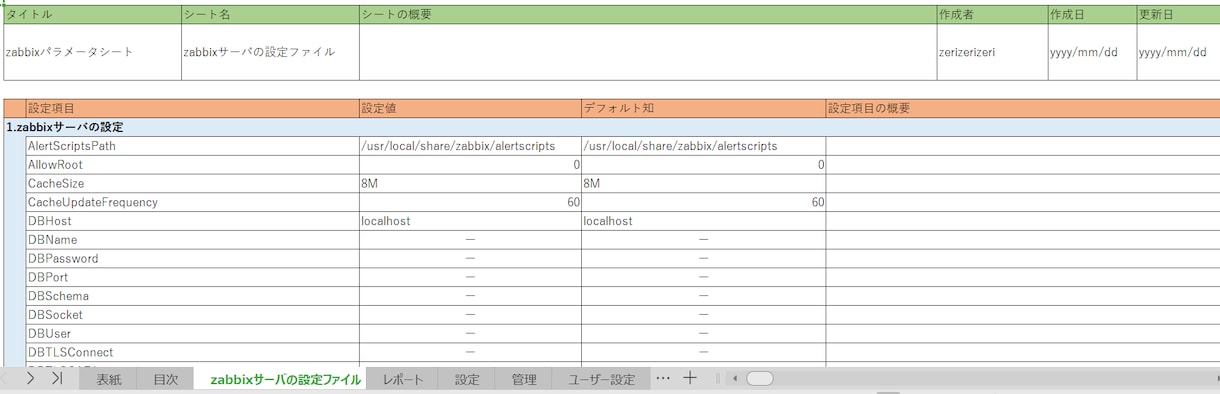Open the 管理 sheet tab
Image resolution: width=1220 pixels, height=394 pixels.
(524, 380)
